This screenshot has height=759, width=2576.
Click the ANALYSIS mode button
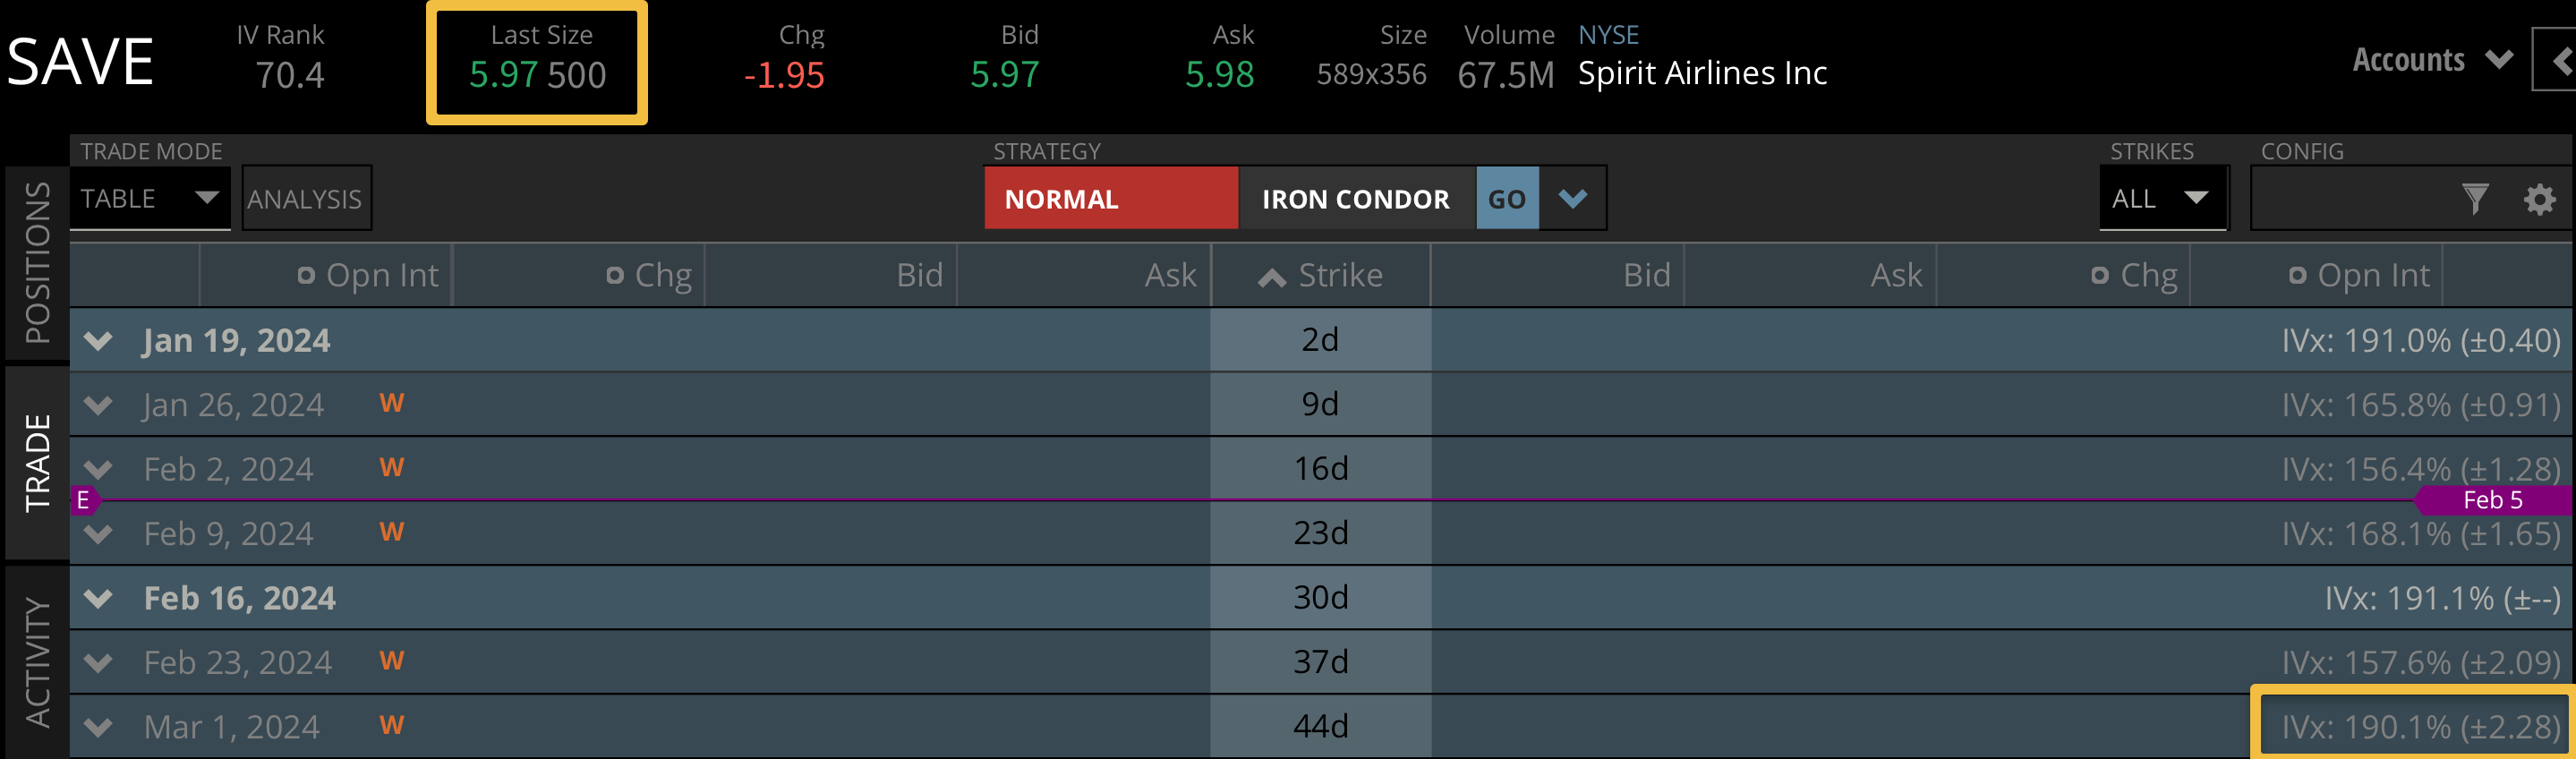305,199
